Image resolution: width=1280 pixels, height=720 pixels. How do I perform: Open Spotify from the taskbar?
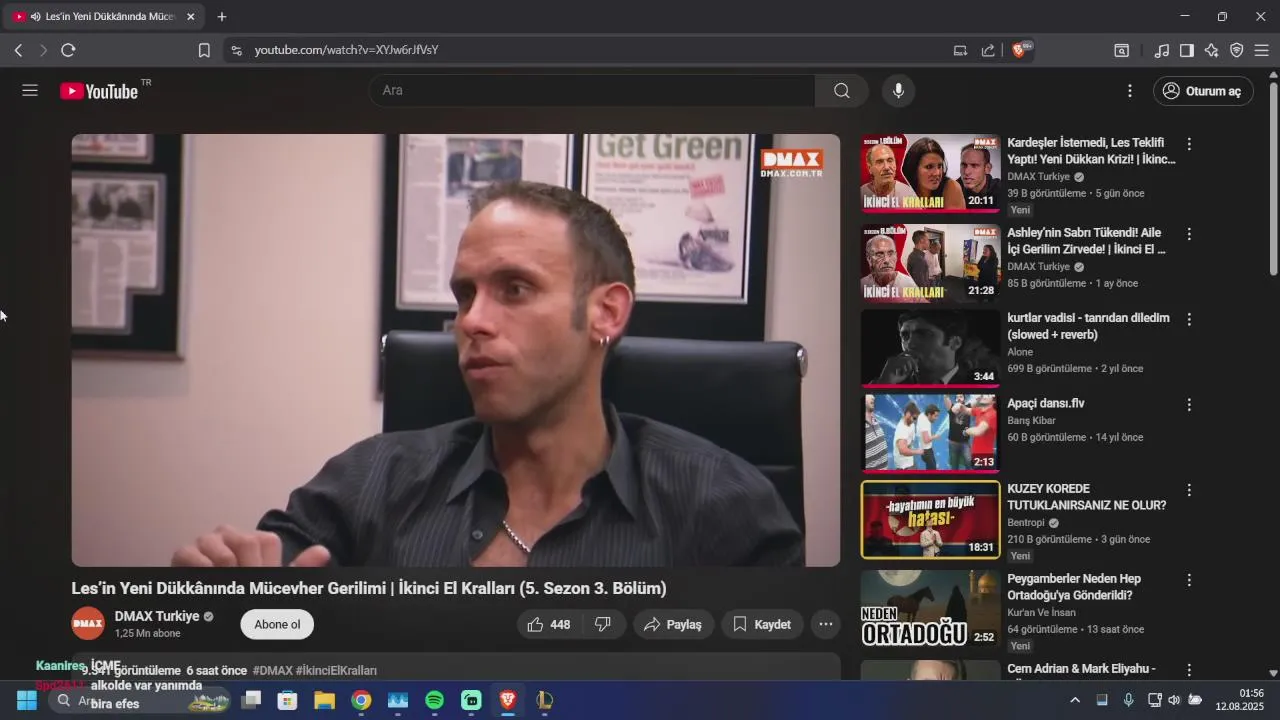(x=434, y=700)
